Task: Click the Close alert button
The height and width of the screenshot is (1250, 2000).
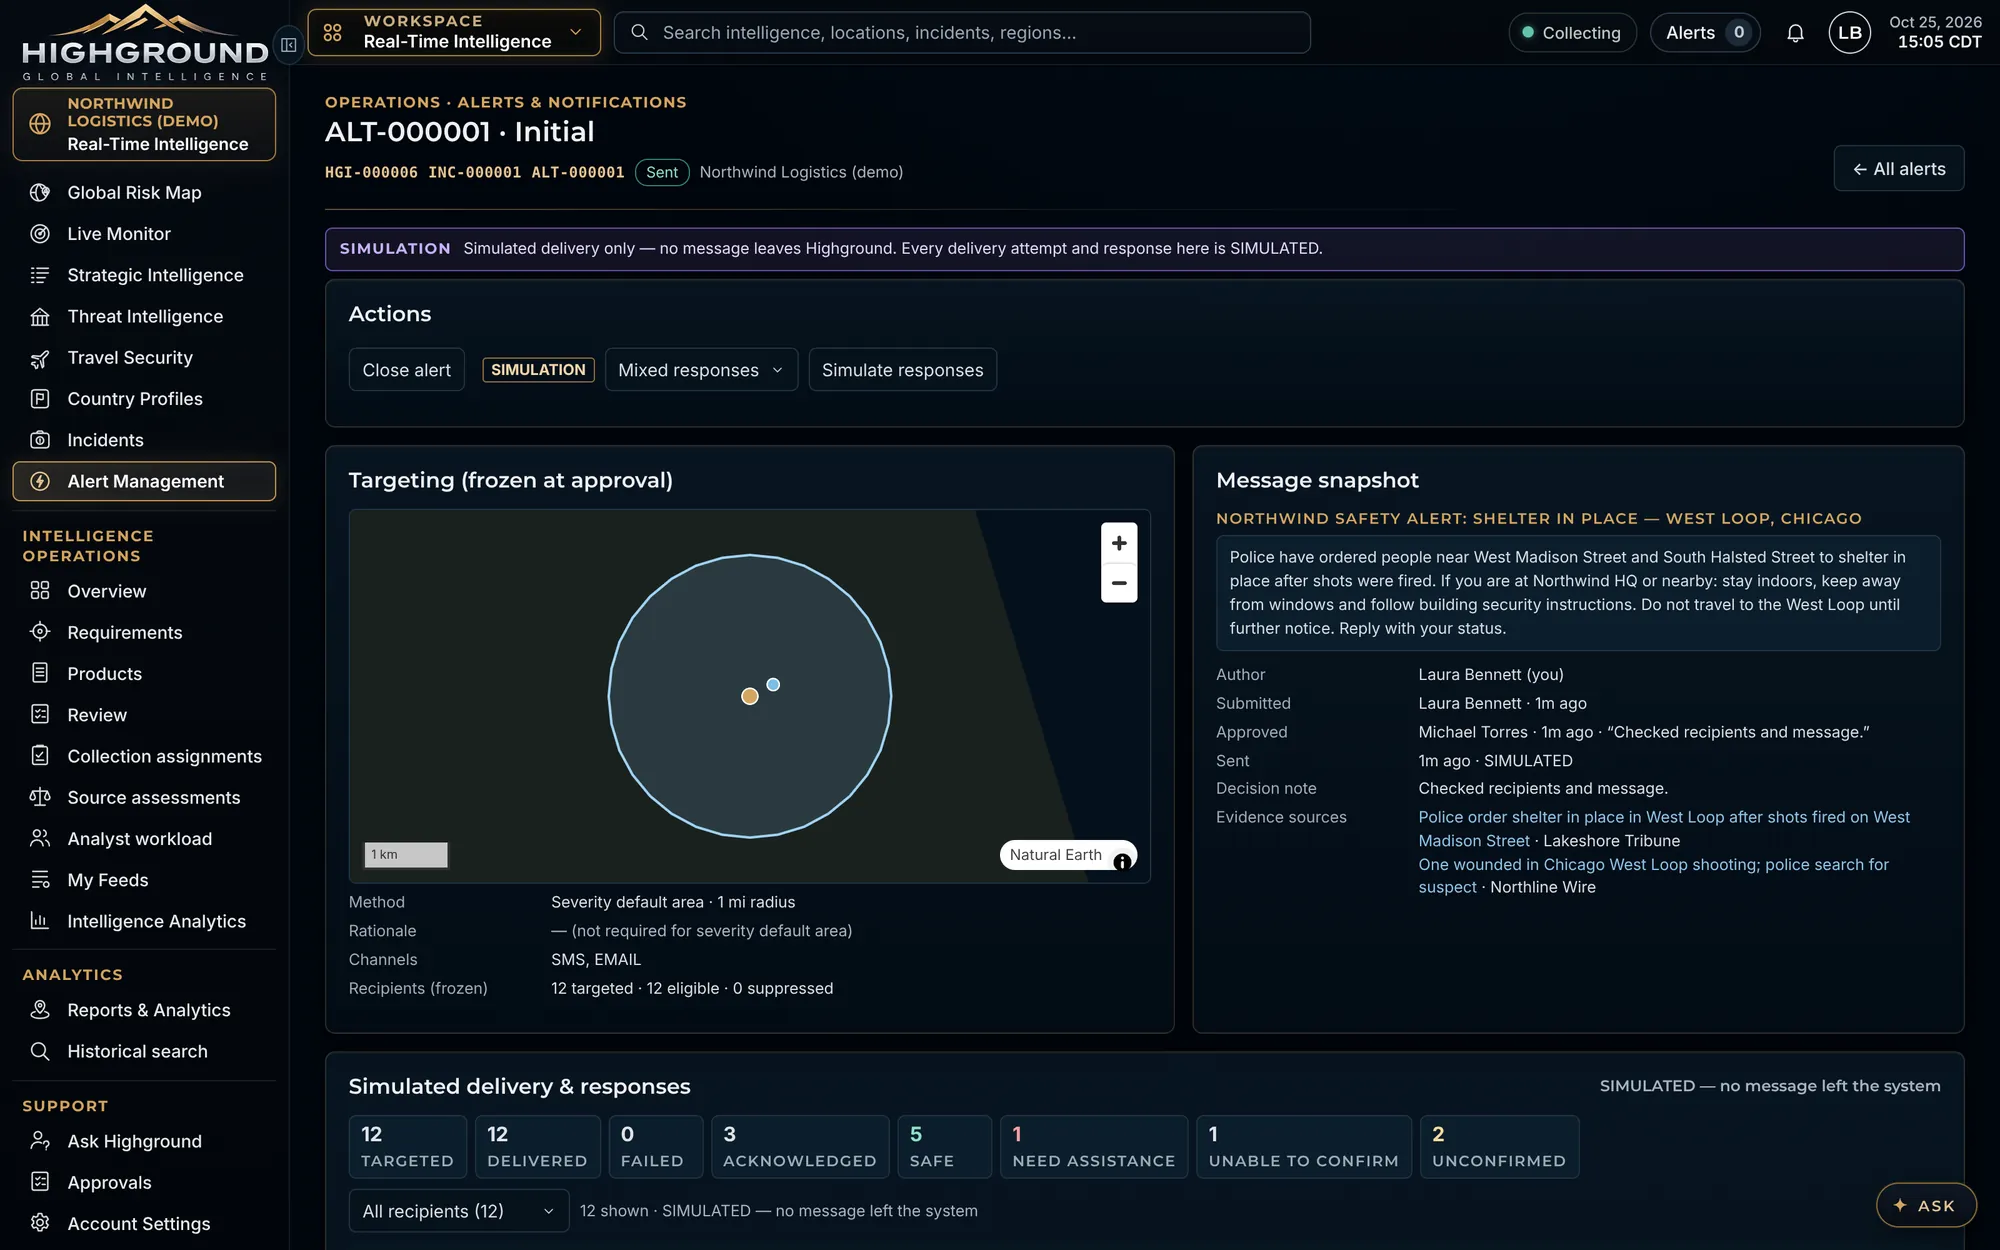Action: click(406, 370)
